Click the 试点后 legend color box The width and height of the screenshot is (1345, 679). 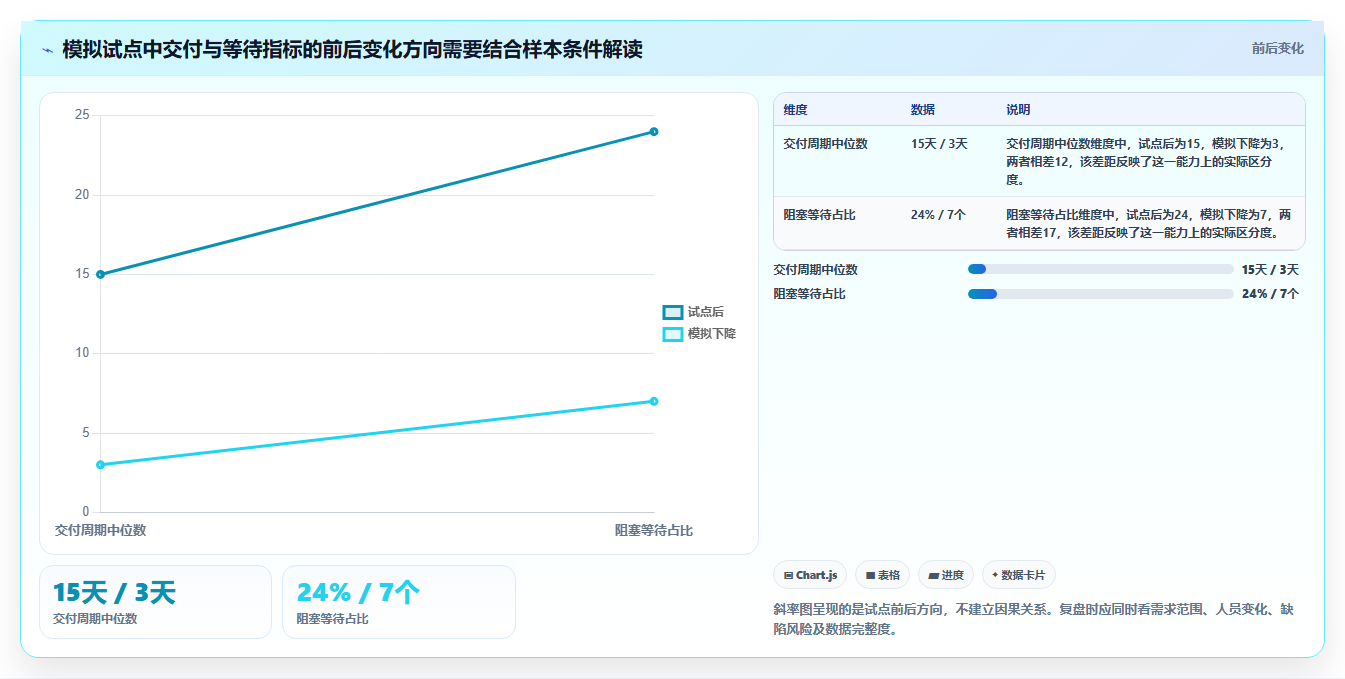coord(673,312)
